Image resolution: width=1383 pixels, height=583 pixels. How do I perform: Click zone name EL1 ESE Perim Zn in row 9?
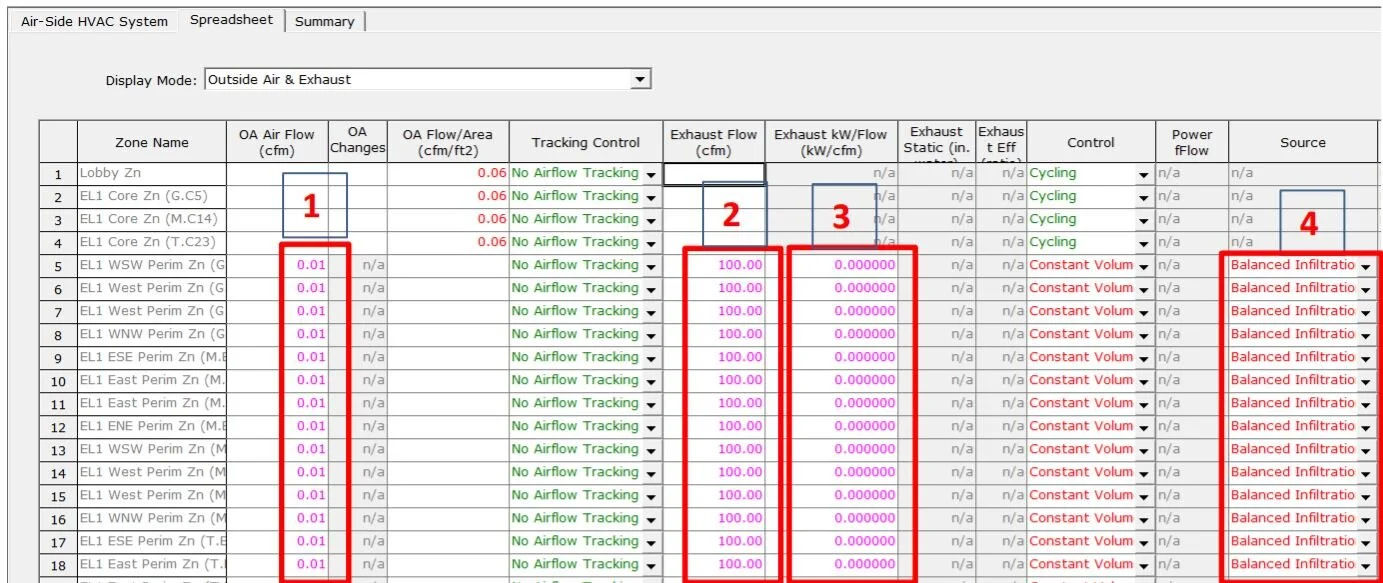pos(152,357)
